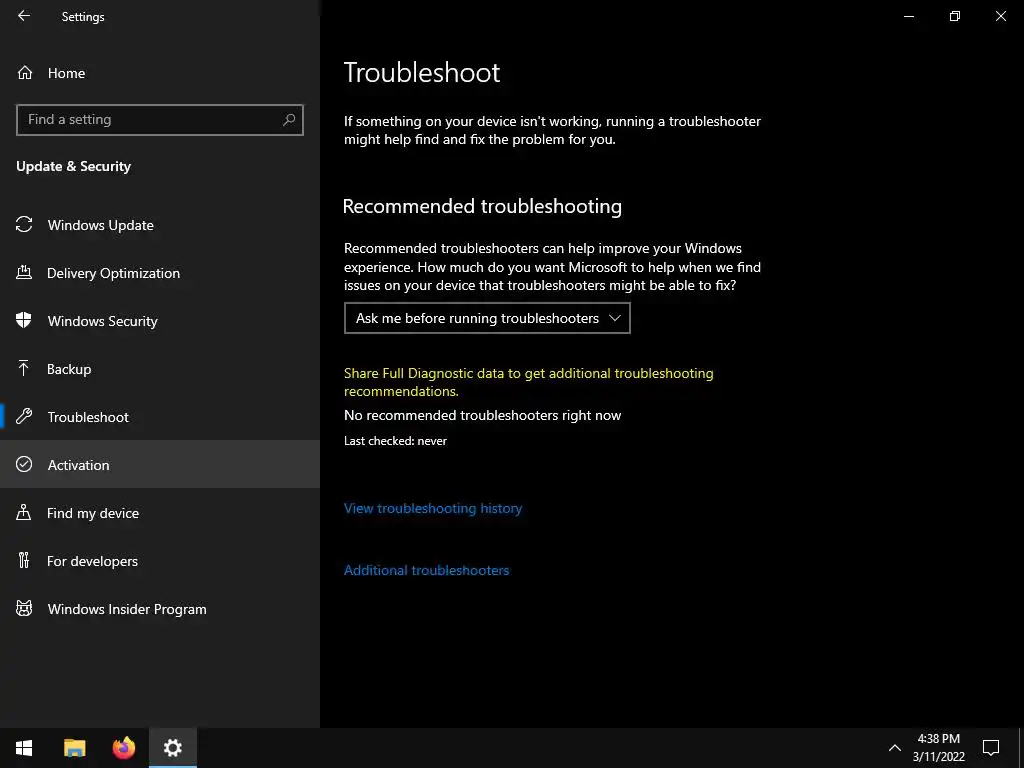Open Find my device settings

coord(160,513)
